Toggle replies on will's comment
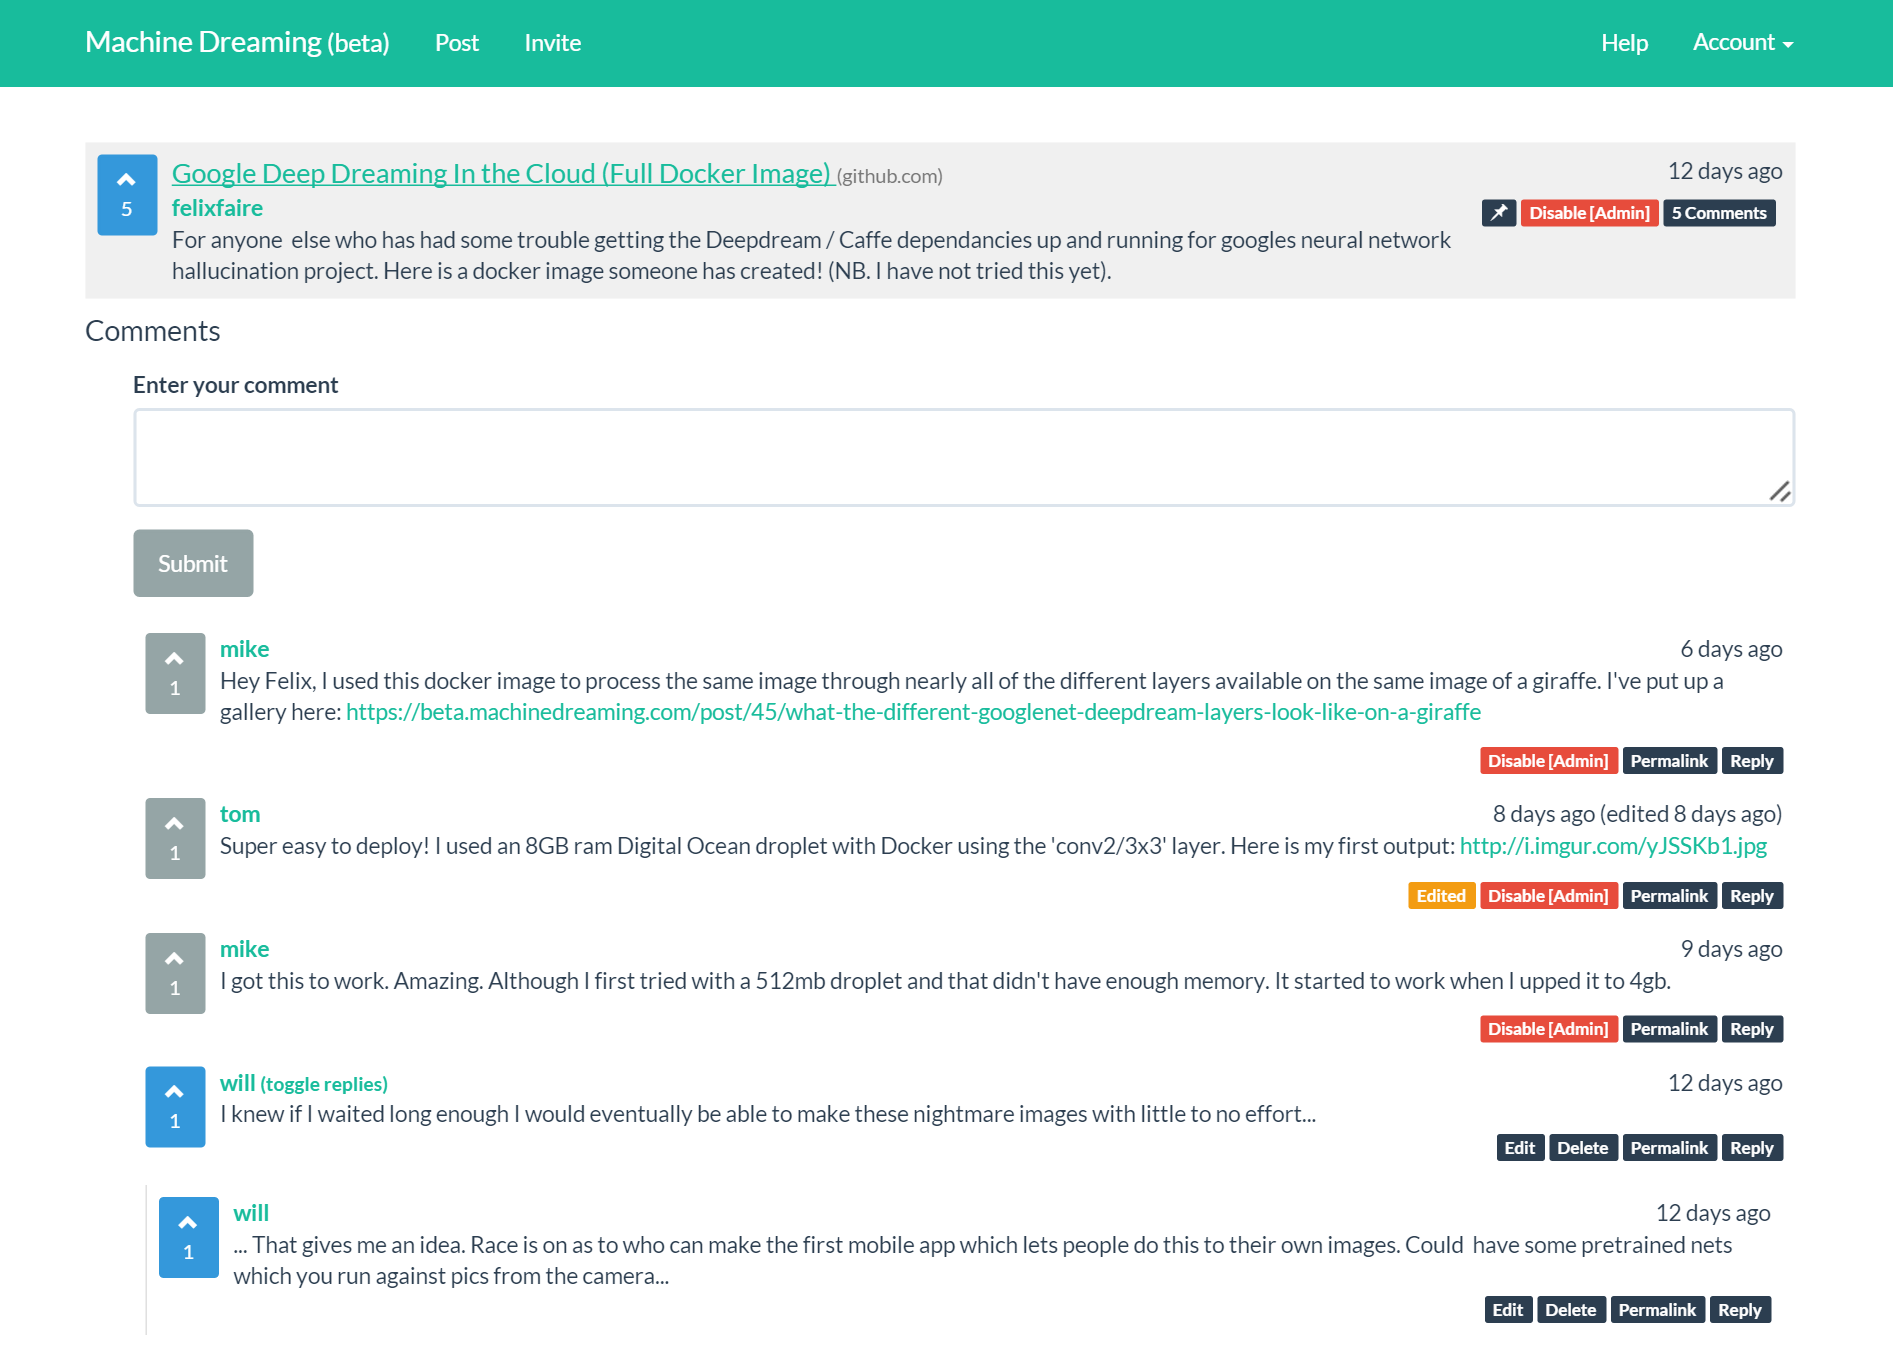The image size is (1893, 1346). [324, 1084]
